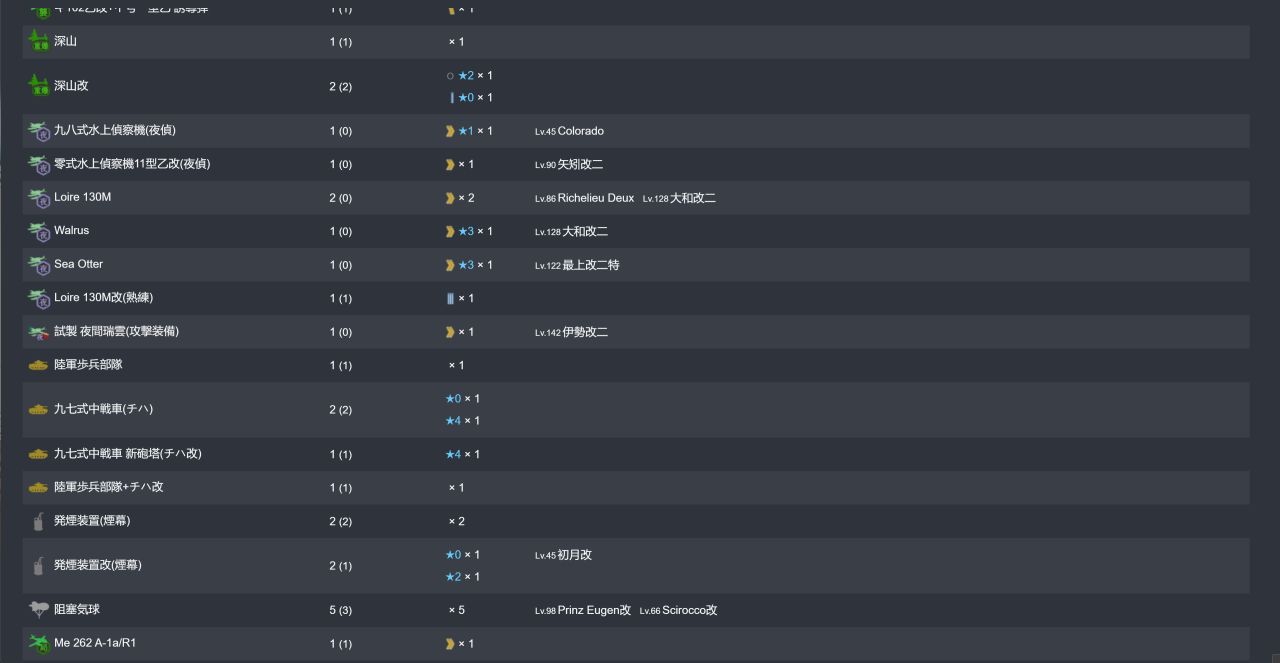Click the 零式水上偵察機11型乙改(夜偵) row name
The image size is (1280, 663).
[x=132, y=164]
